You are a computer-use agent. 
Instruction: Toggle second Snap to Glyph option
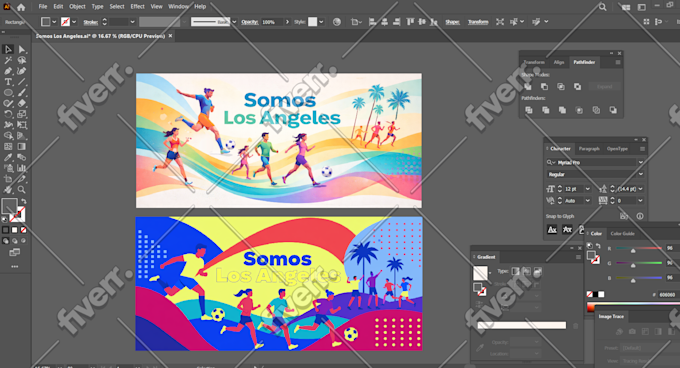tap(567, 230)
